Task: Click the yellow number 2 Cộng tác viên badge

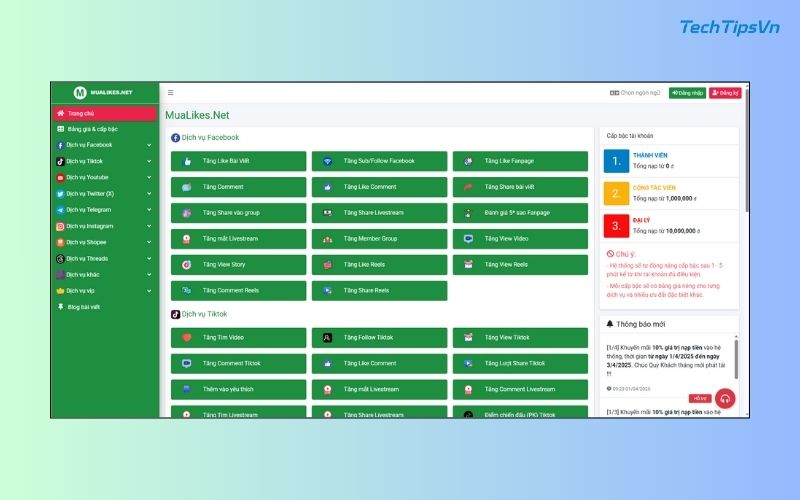Action: coord(616,194)
